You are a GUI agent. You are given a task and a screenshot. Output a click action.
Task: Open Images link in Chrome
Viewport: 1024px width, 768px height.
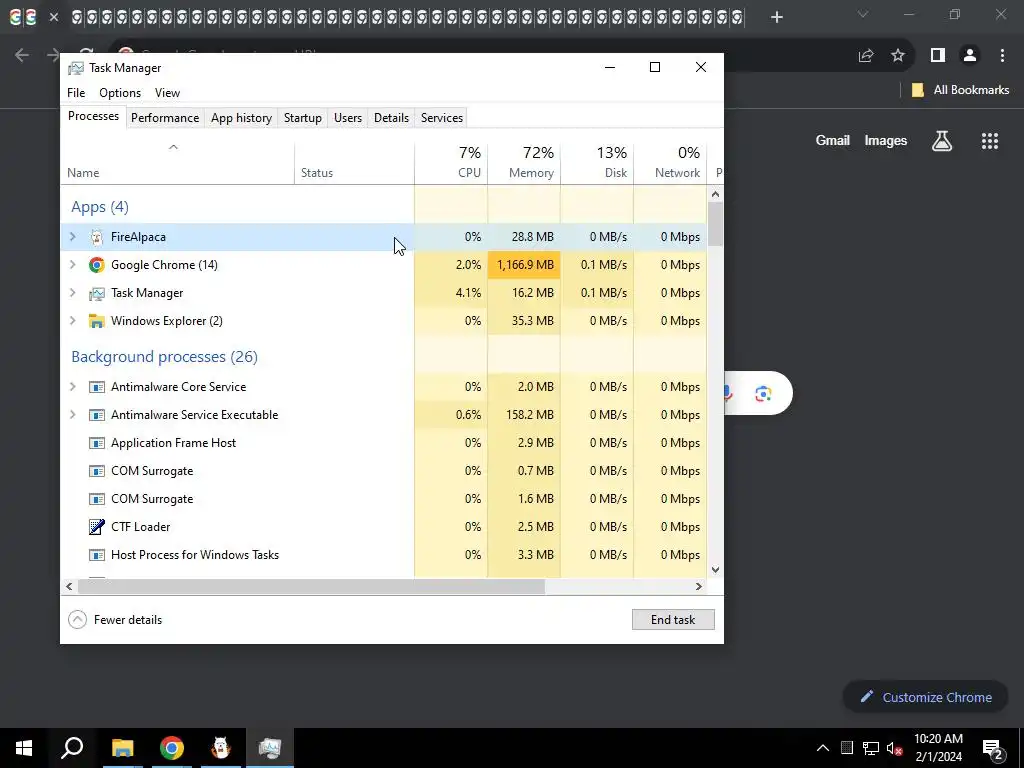(886, 140)
